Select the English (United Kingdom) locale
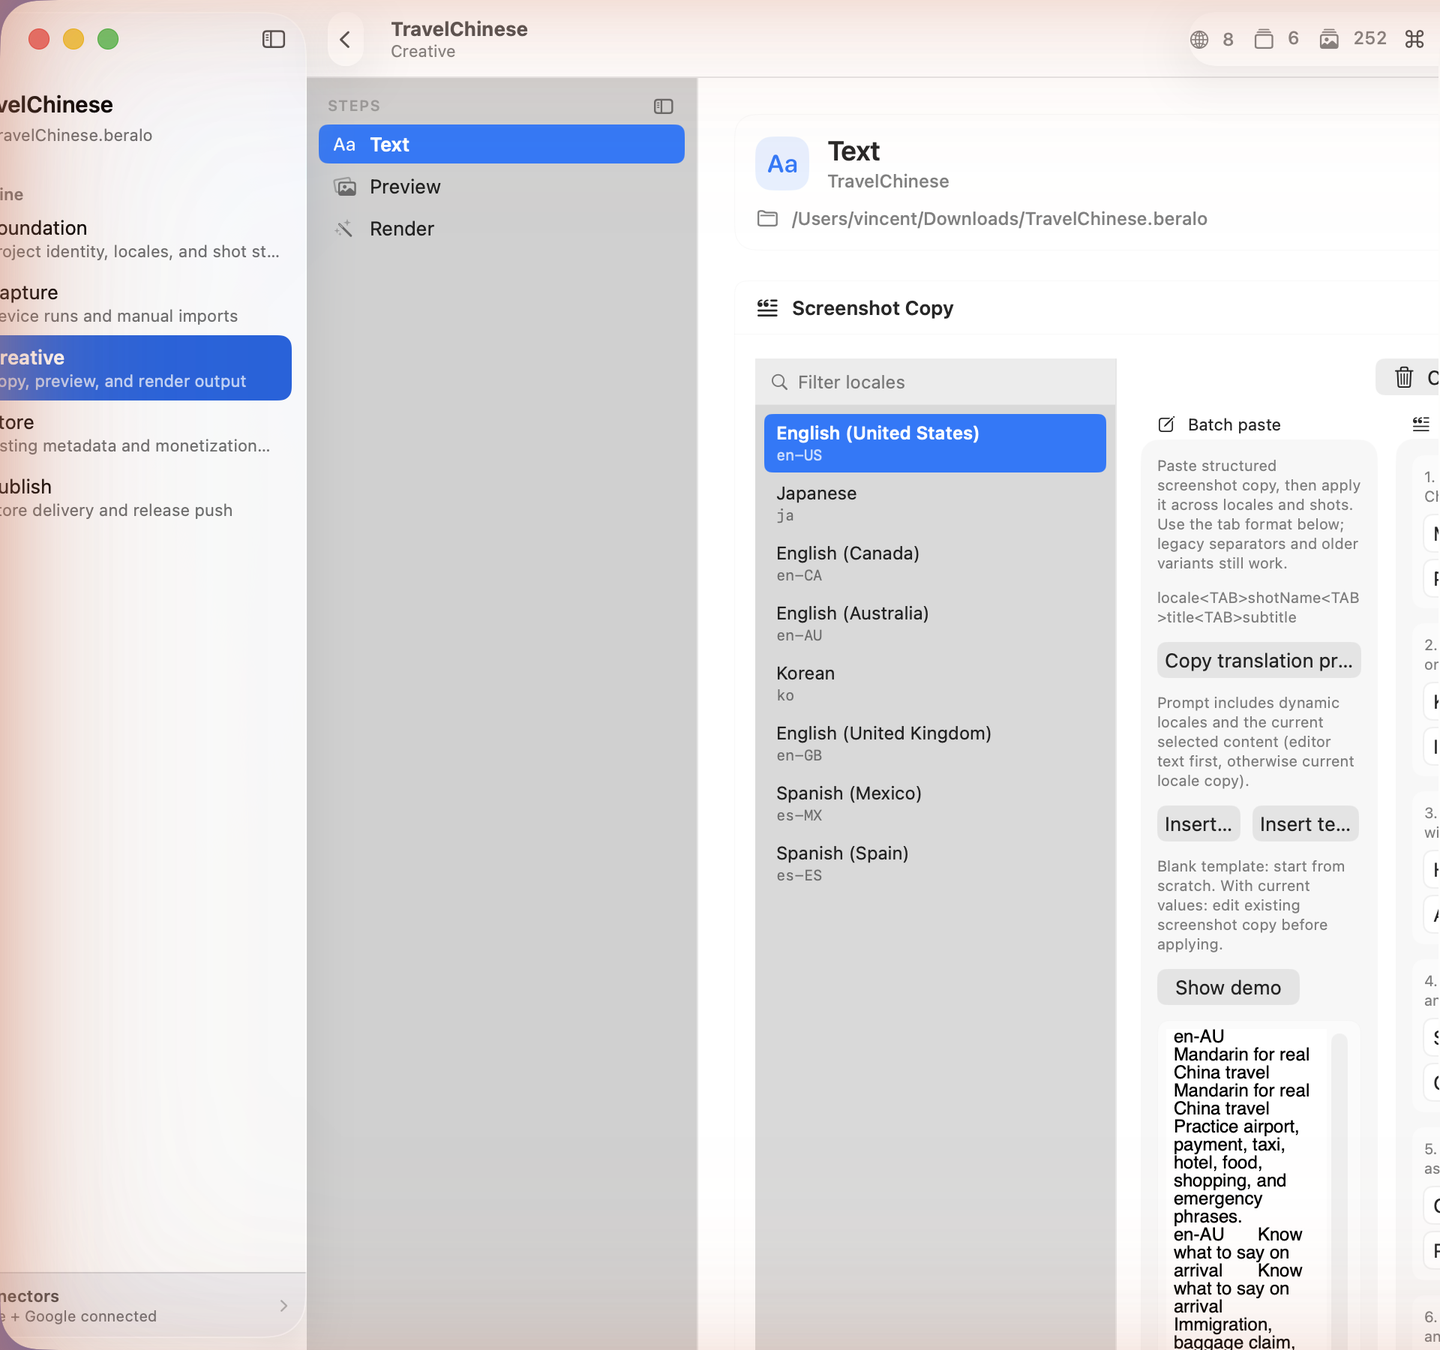Image resolution: width=1440 pixels, height=1350 pixels. point(935,743)
